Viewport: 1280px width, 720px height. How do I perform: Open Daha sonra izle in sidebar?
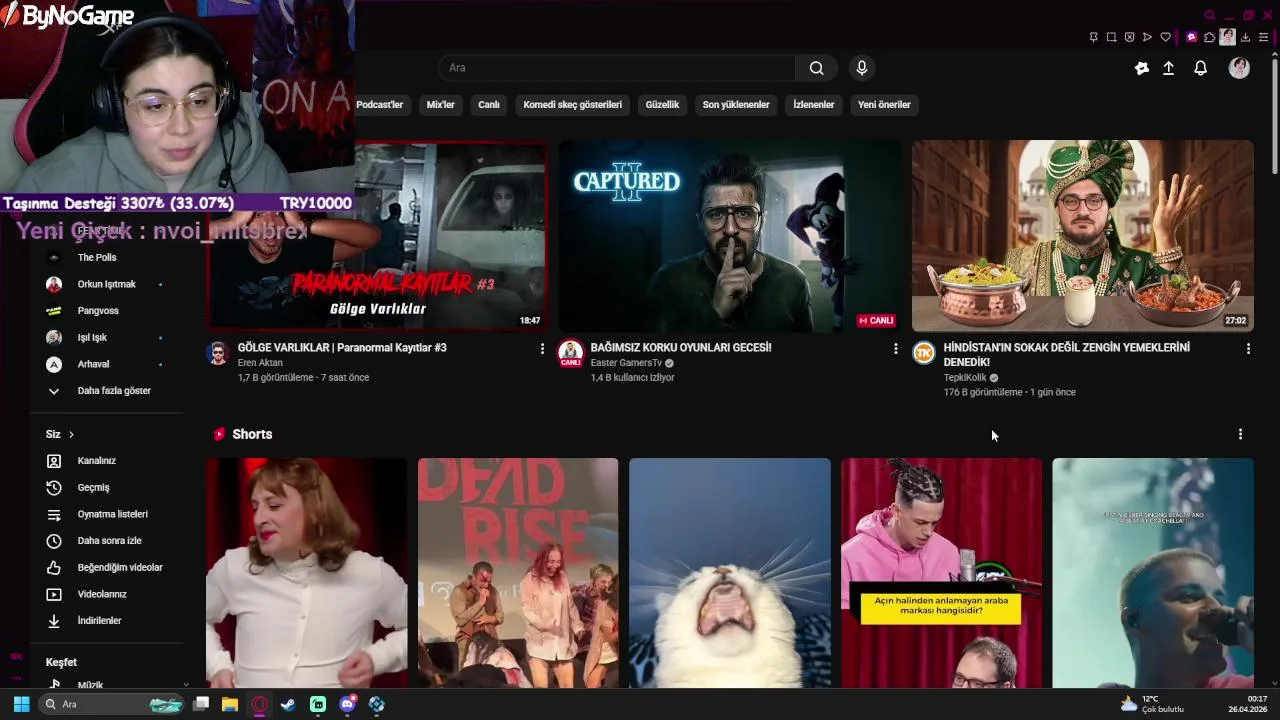click(x=108, y=541)
